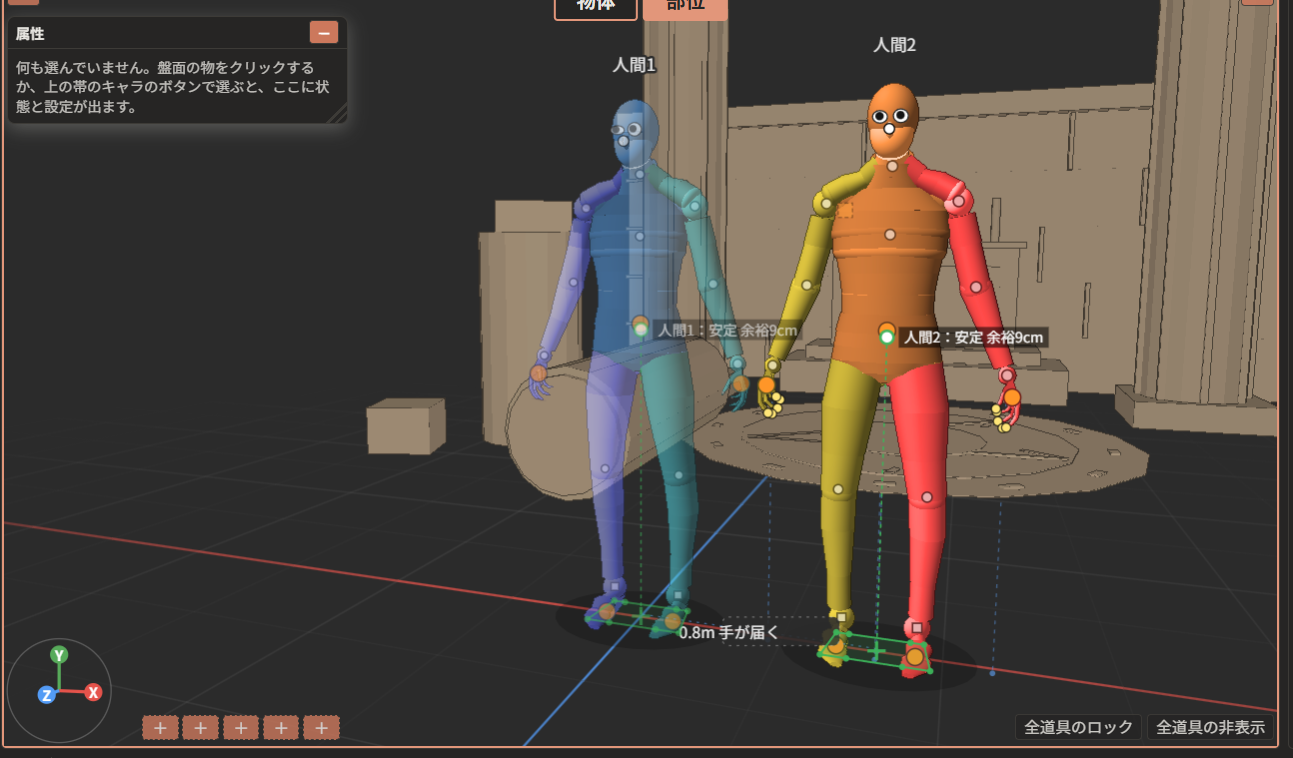1293x758 pixels.
Task: Click the 0.8m 手が届く distance label
Action: pos(728,632)
